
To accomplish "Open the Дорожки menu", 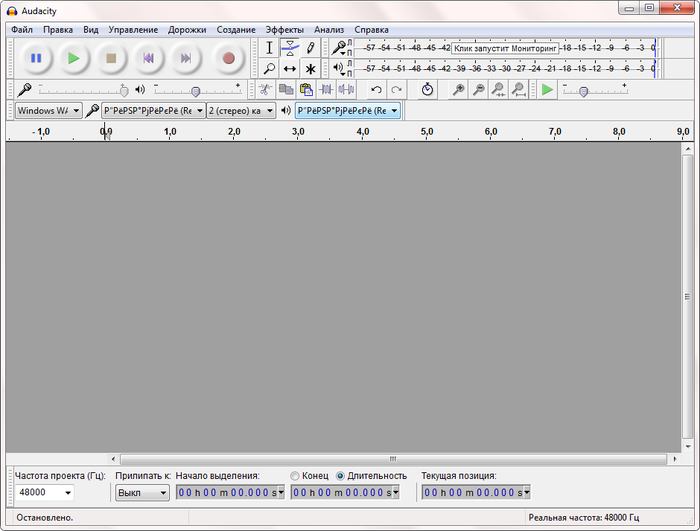I will click(187, 30).
